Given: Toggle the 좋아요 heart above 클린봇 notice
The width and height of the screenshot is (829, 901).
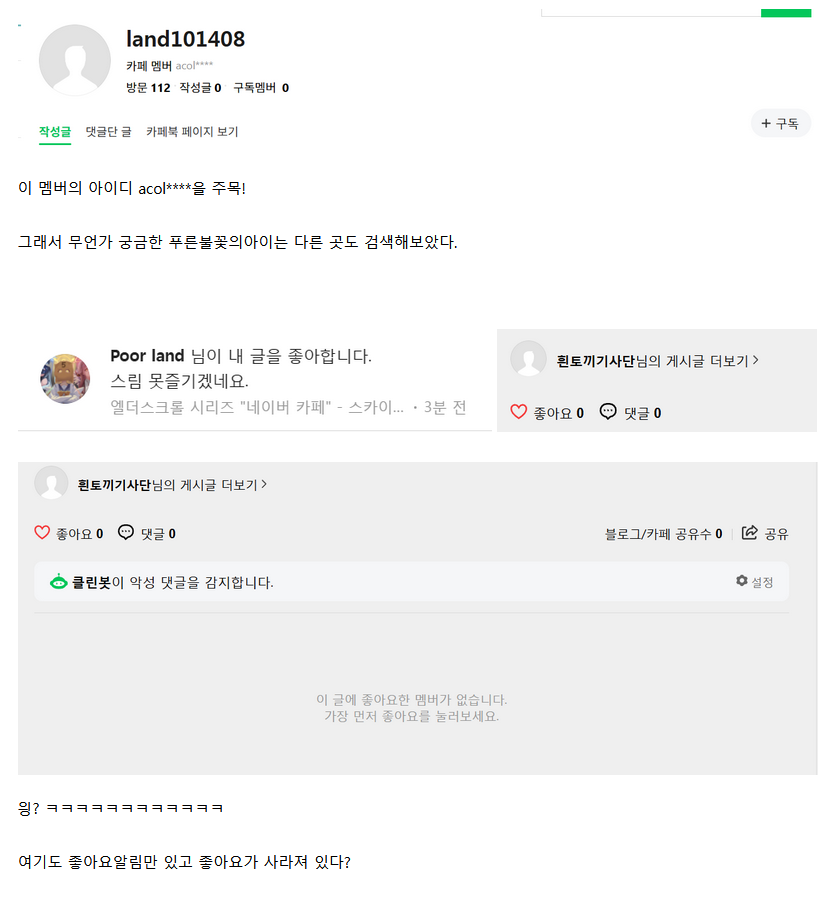Looking at the screenshot, I should click(x=42, y=533).
